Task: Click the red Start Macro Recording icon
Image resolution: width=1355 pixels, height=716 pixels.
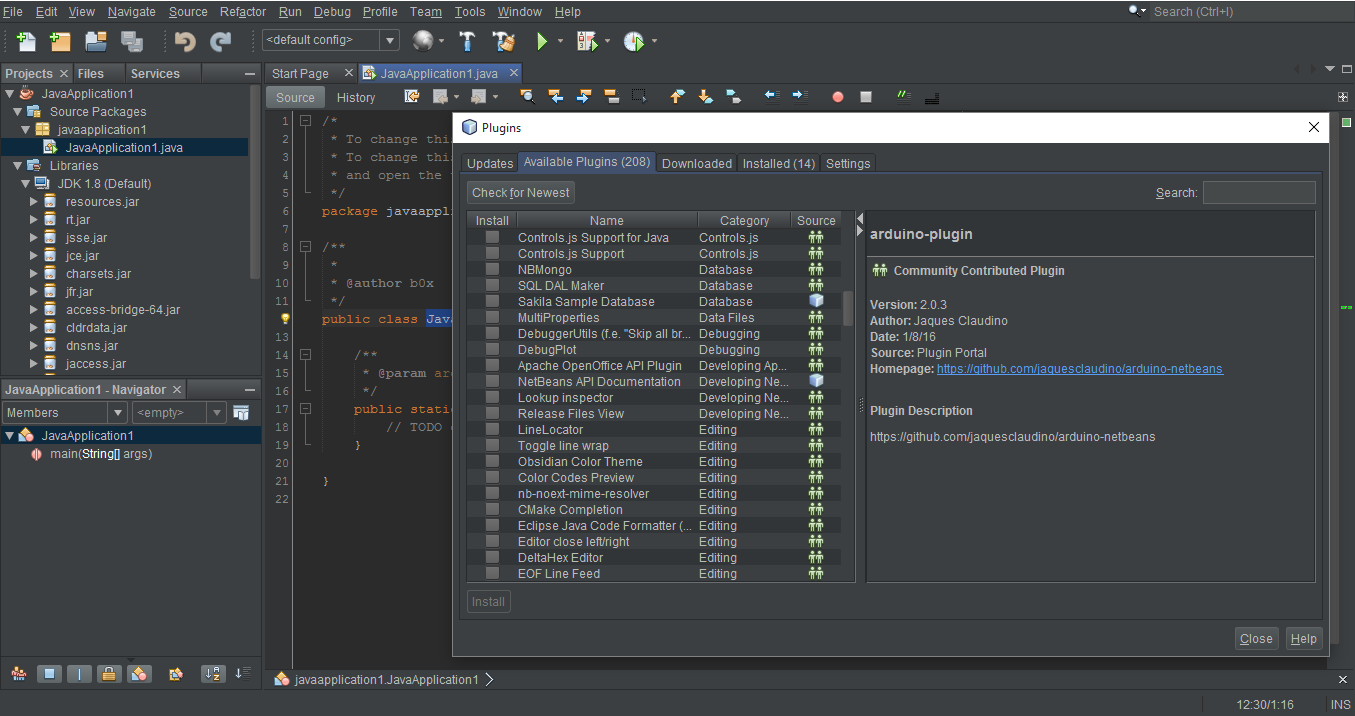Action: click(838, 97)
